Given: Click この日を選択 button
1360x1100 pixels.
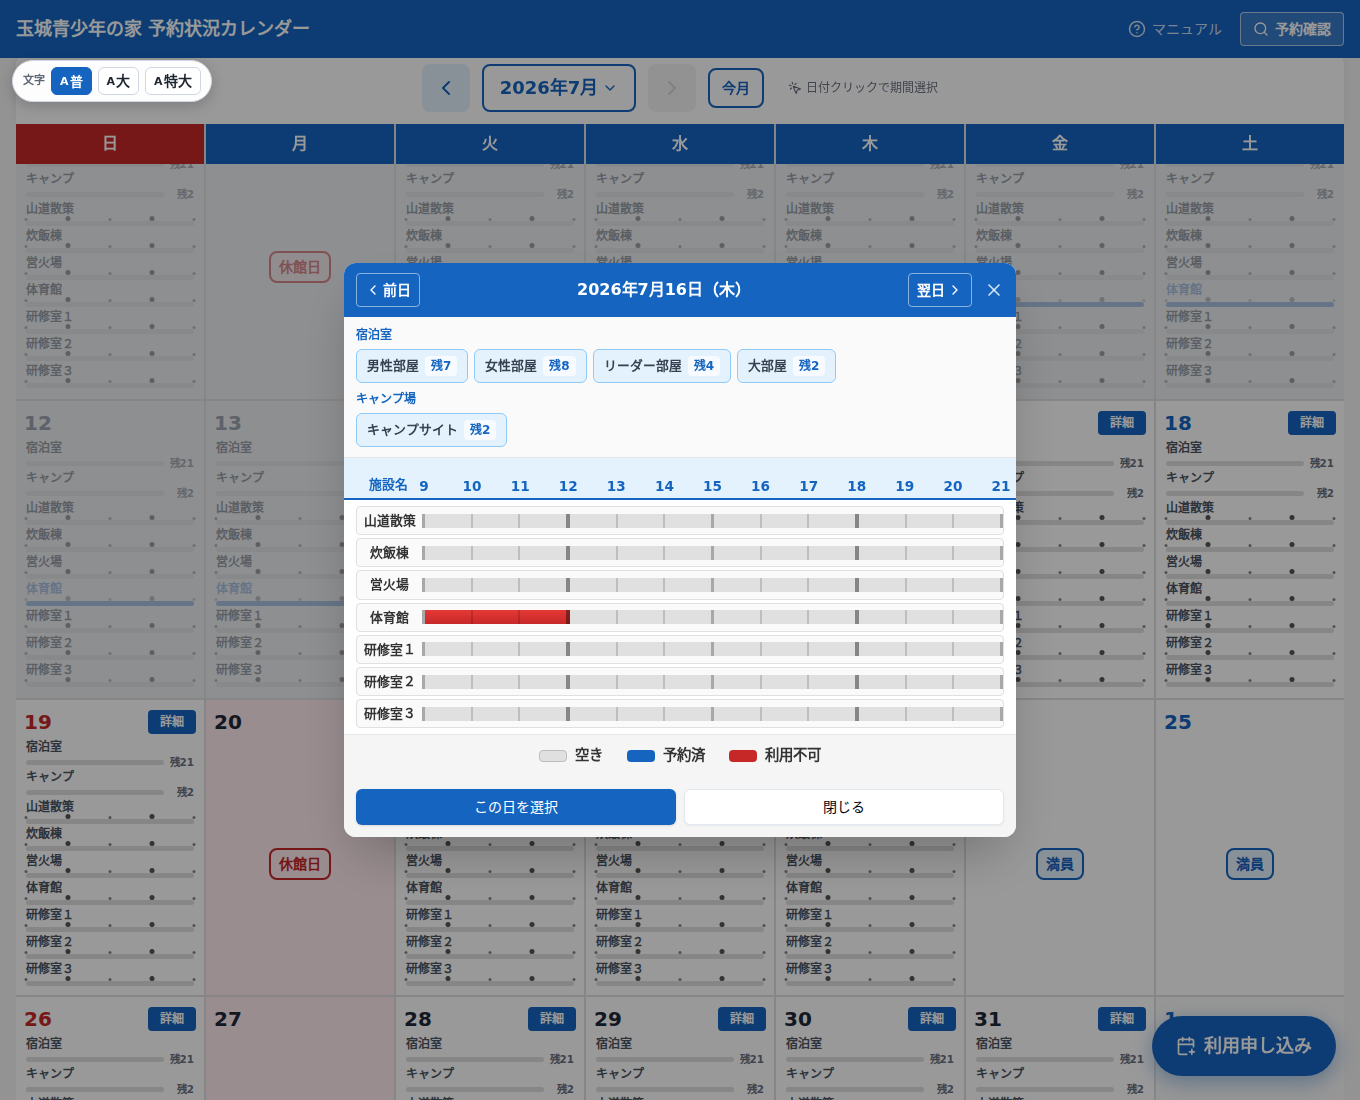Looking at the screenshot, I should click(x=516, y=807).
